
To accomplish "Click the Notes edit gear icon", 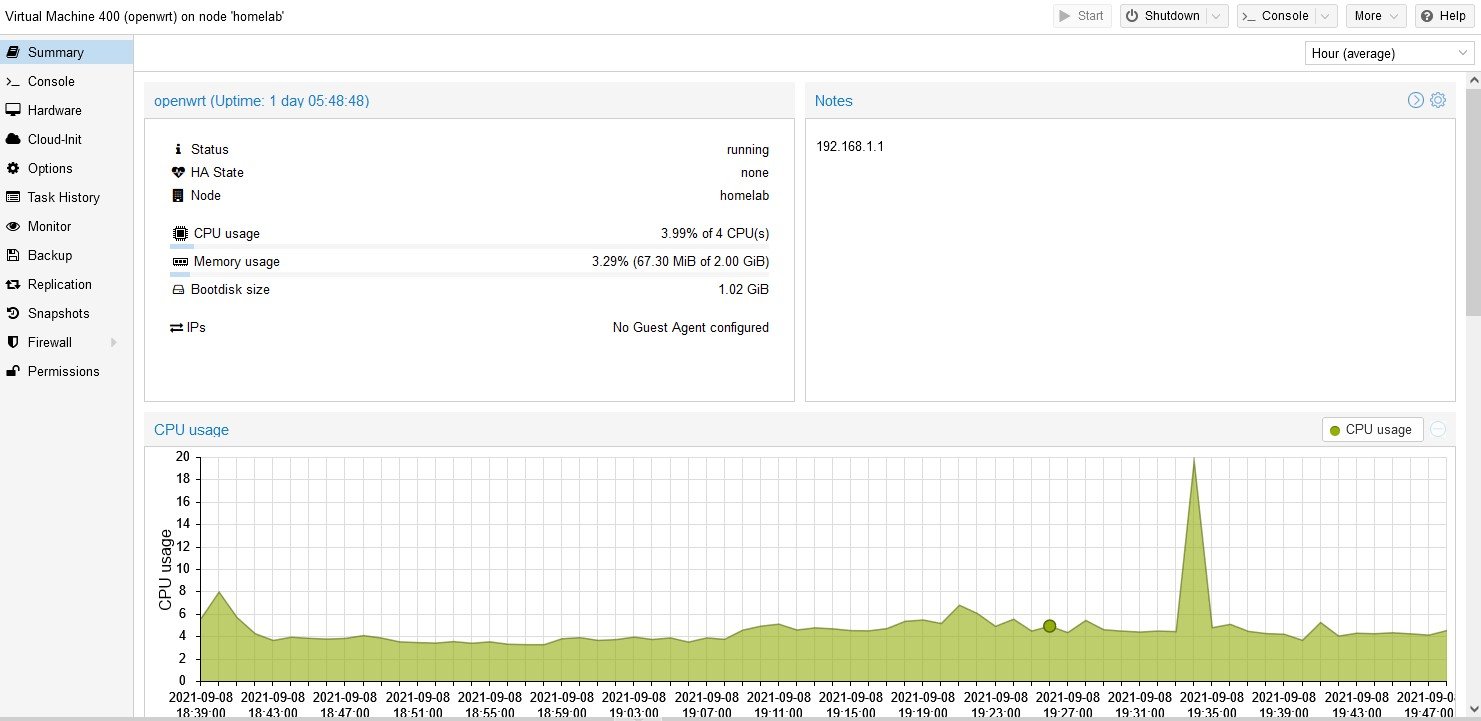I will point(1438,101).
